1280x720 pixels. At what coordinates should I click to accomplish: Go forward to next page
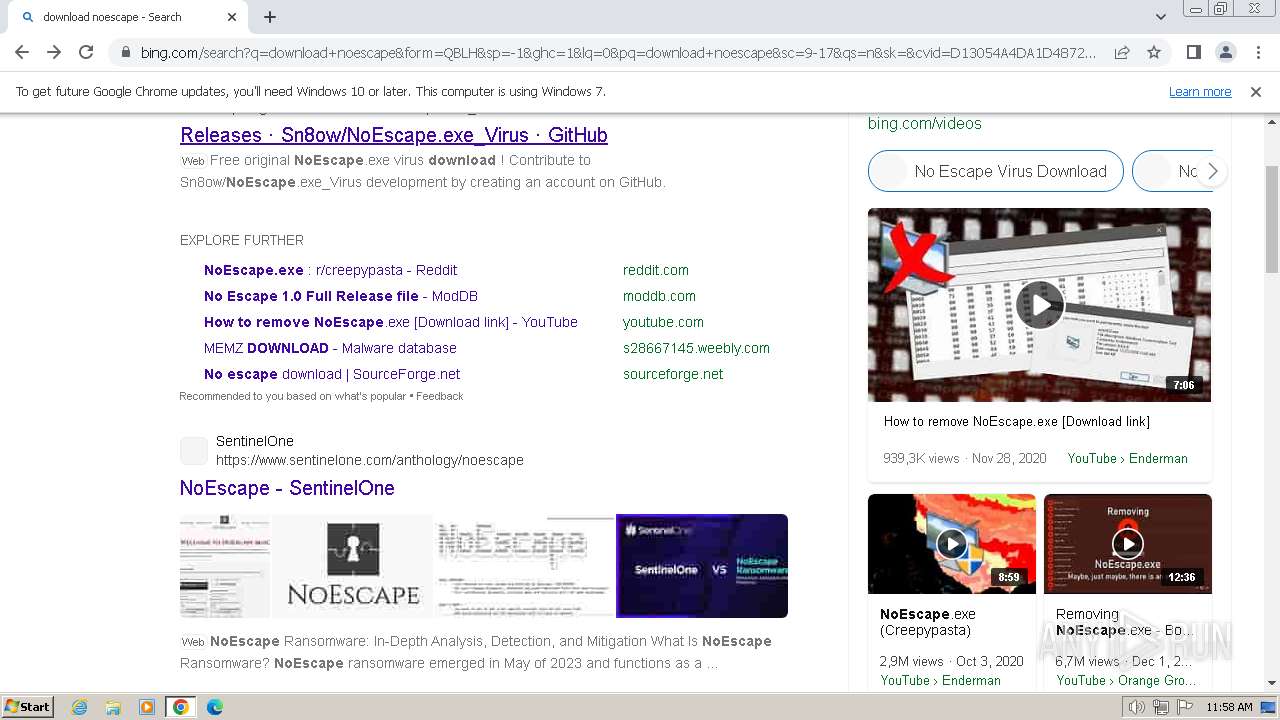pos(54,52)
